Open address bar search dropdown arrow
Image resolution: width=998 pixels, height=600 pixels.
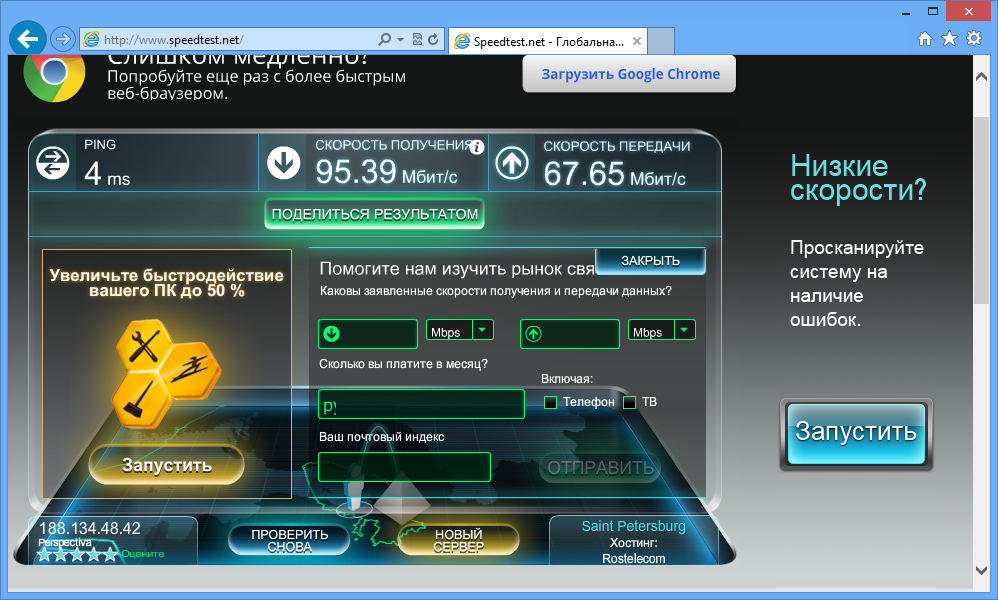[400, 39]
